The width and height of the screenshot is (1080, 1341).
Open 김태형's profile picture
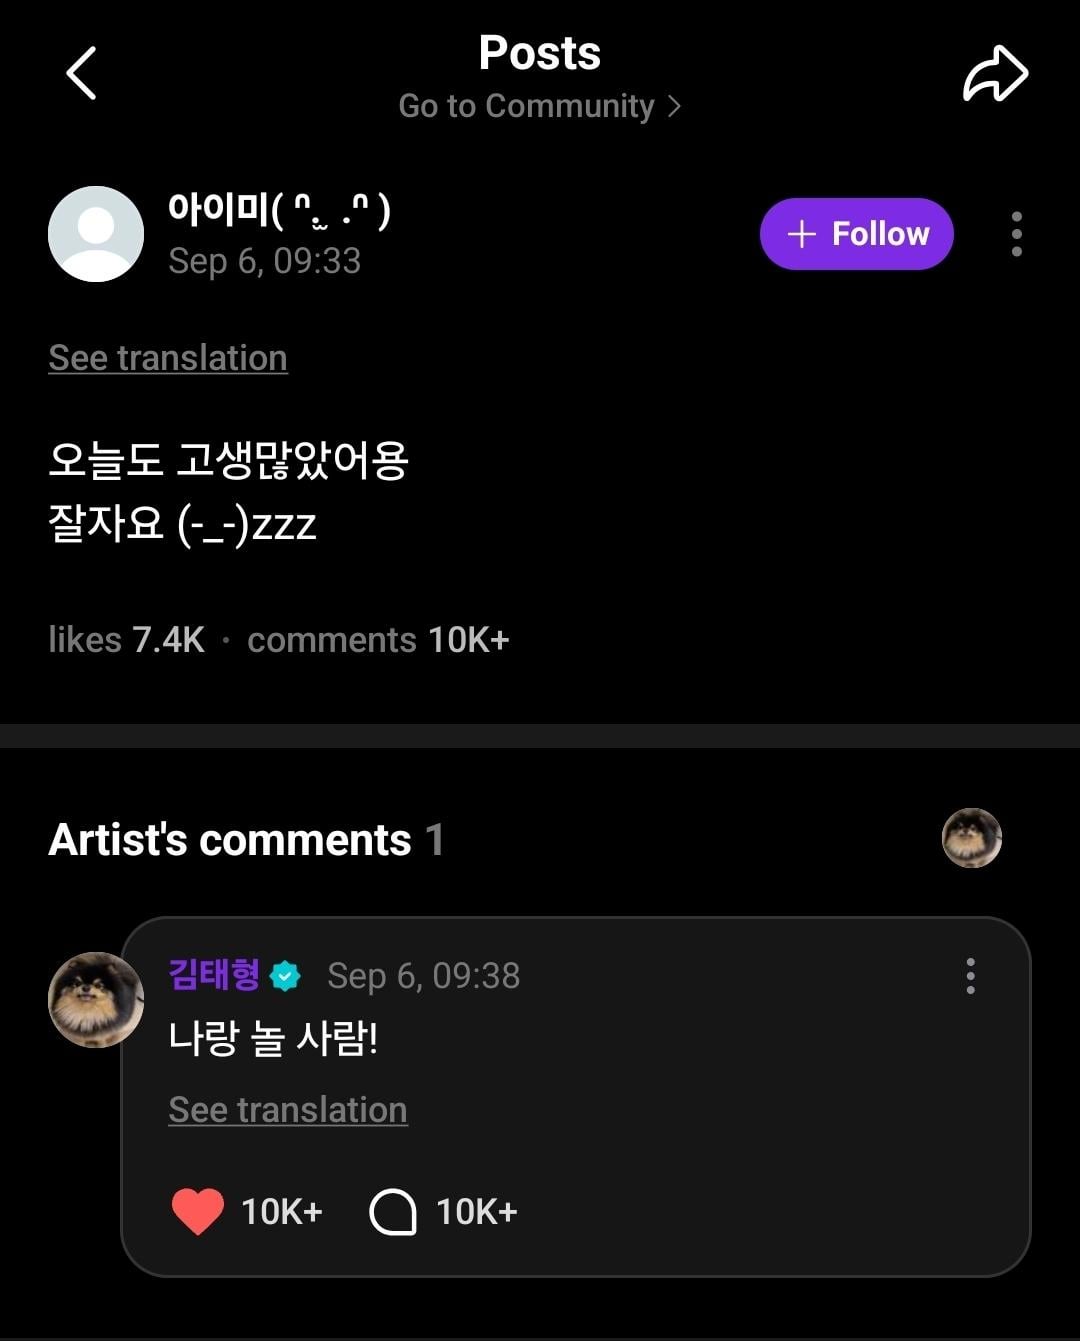click(x=96, y=1000)
